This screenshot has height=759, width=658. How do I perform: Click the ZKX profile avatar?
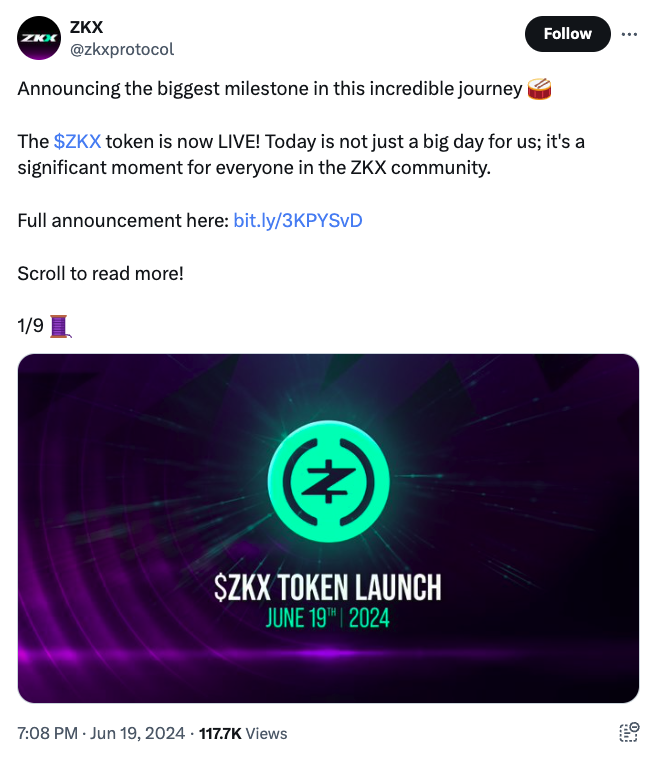tap(40, 37)
